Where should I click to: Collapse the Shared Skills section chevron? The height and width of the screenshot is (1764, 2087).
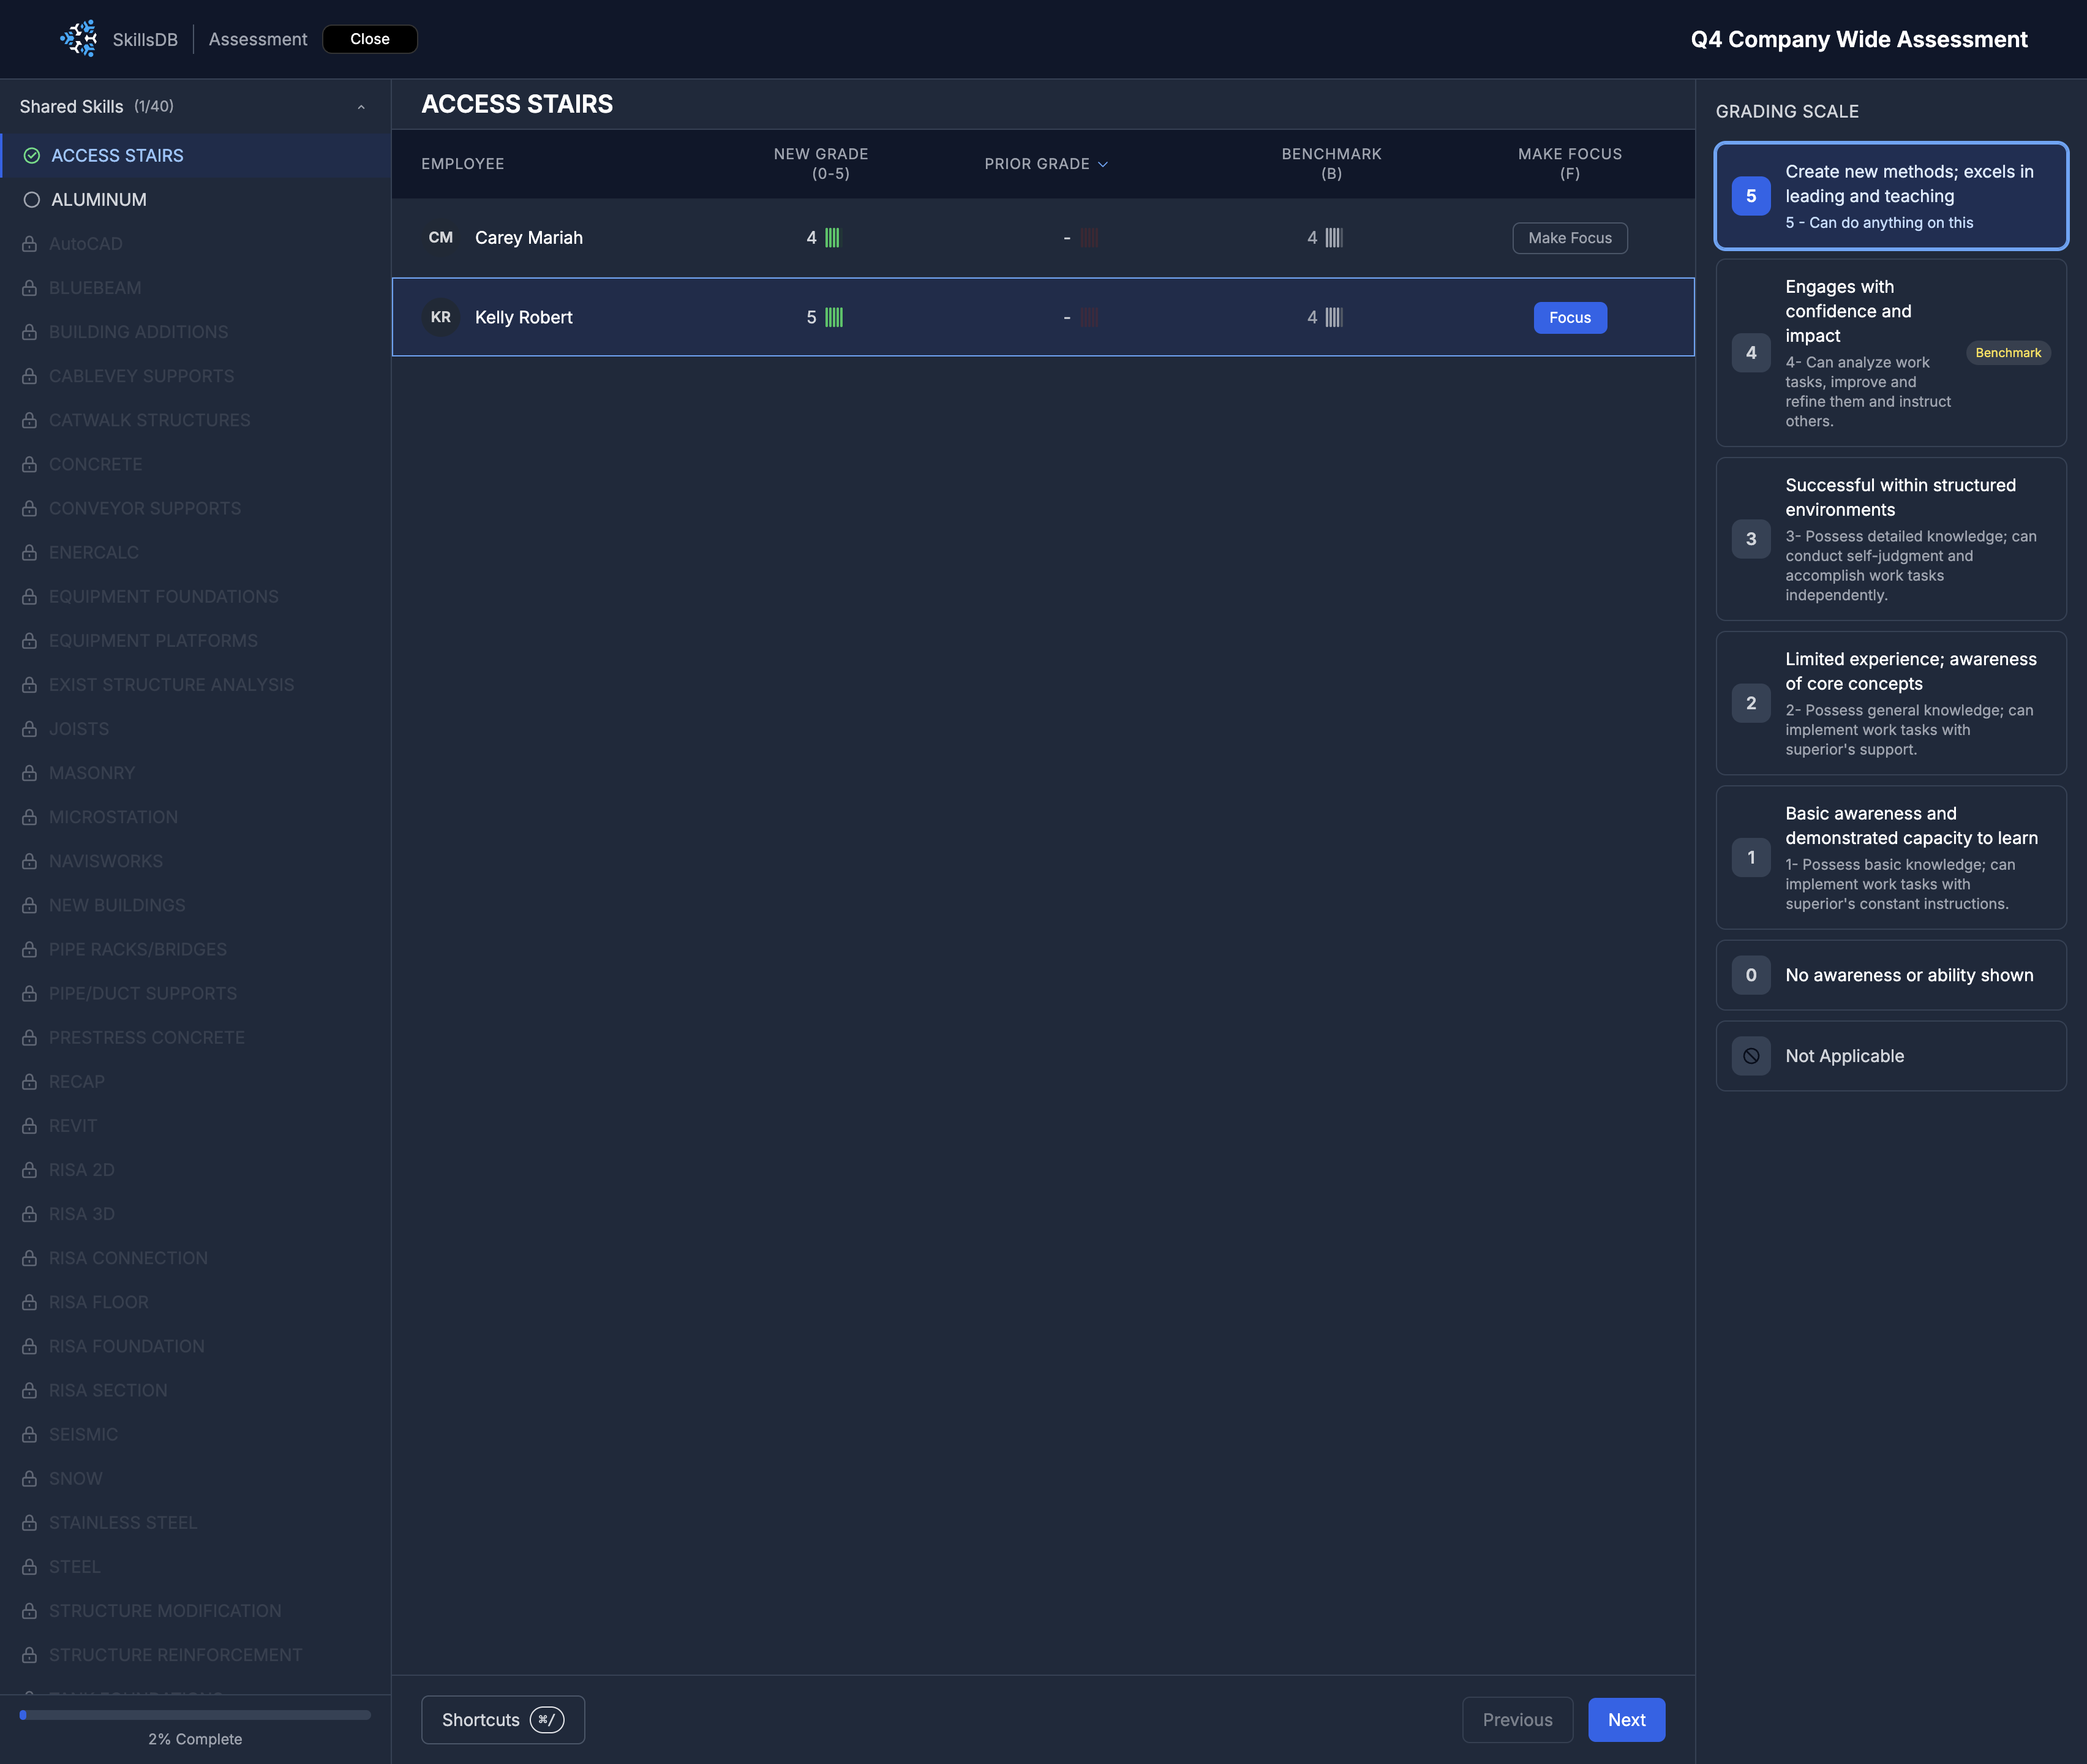coord(361,107)
